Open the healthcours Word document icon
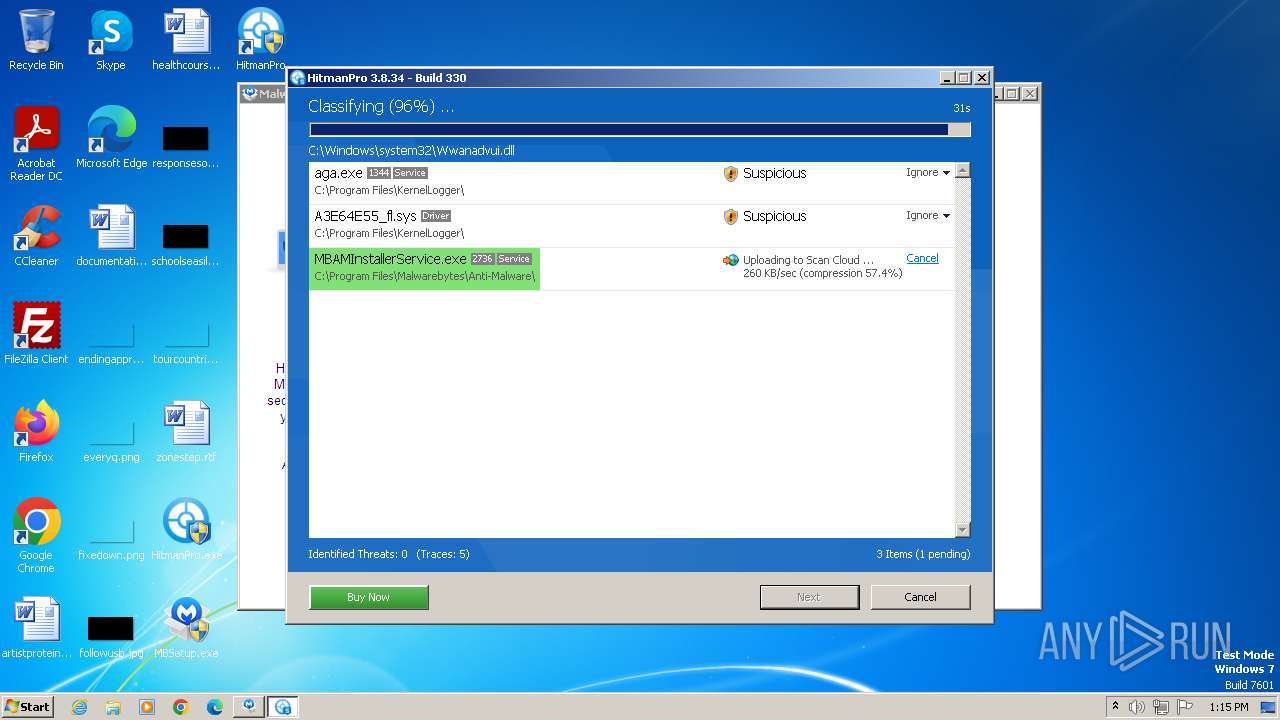Viewport: 1280px width, 720px height. [186, 40]
